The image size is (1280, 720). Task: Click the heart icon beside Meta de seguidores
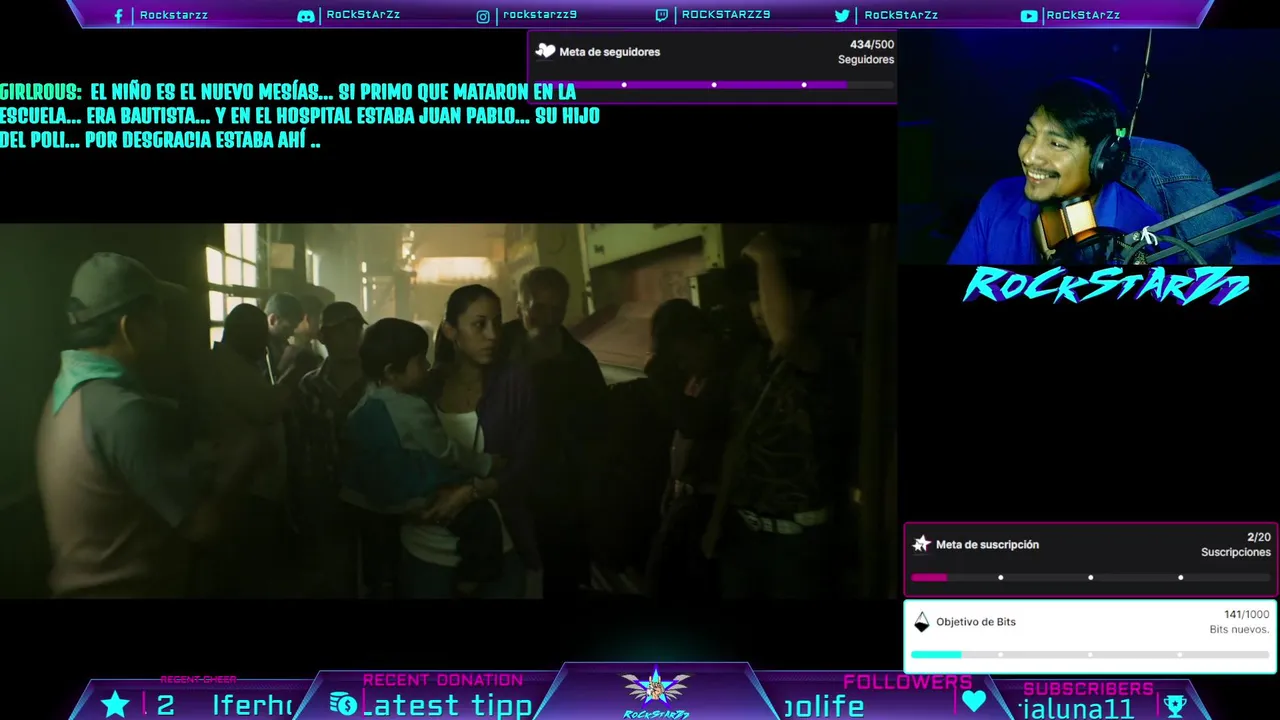pos(545,51)
